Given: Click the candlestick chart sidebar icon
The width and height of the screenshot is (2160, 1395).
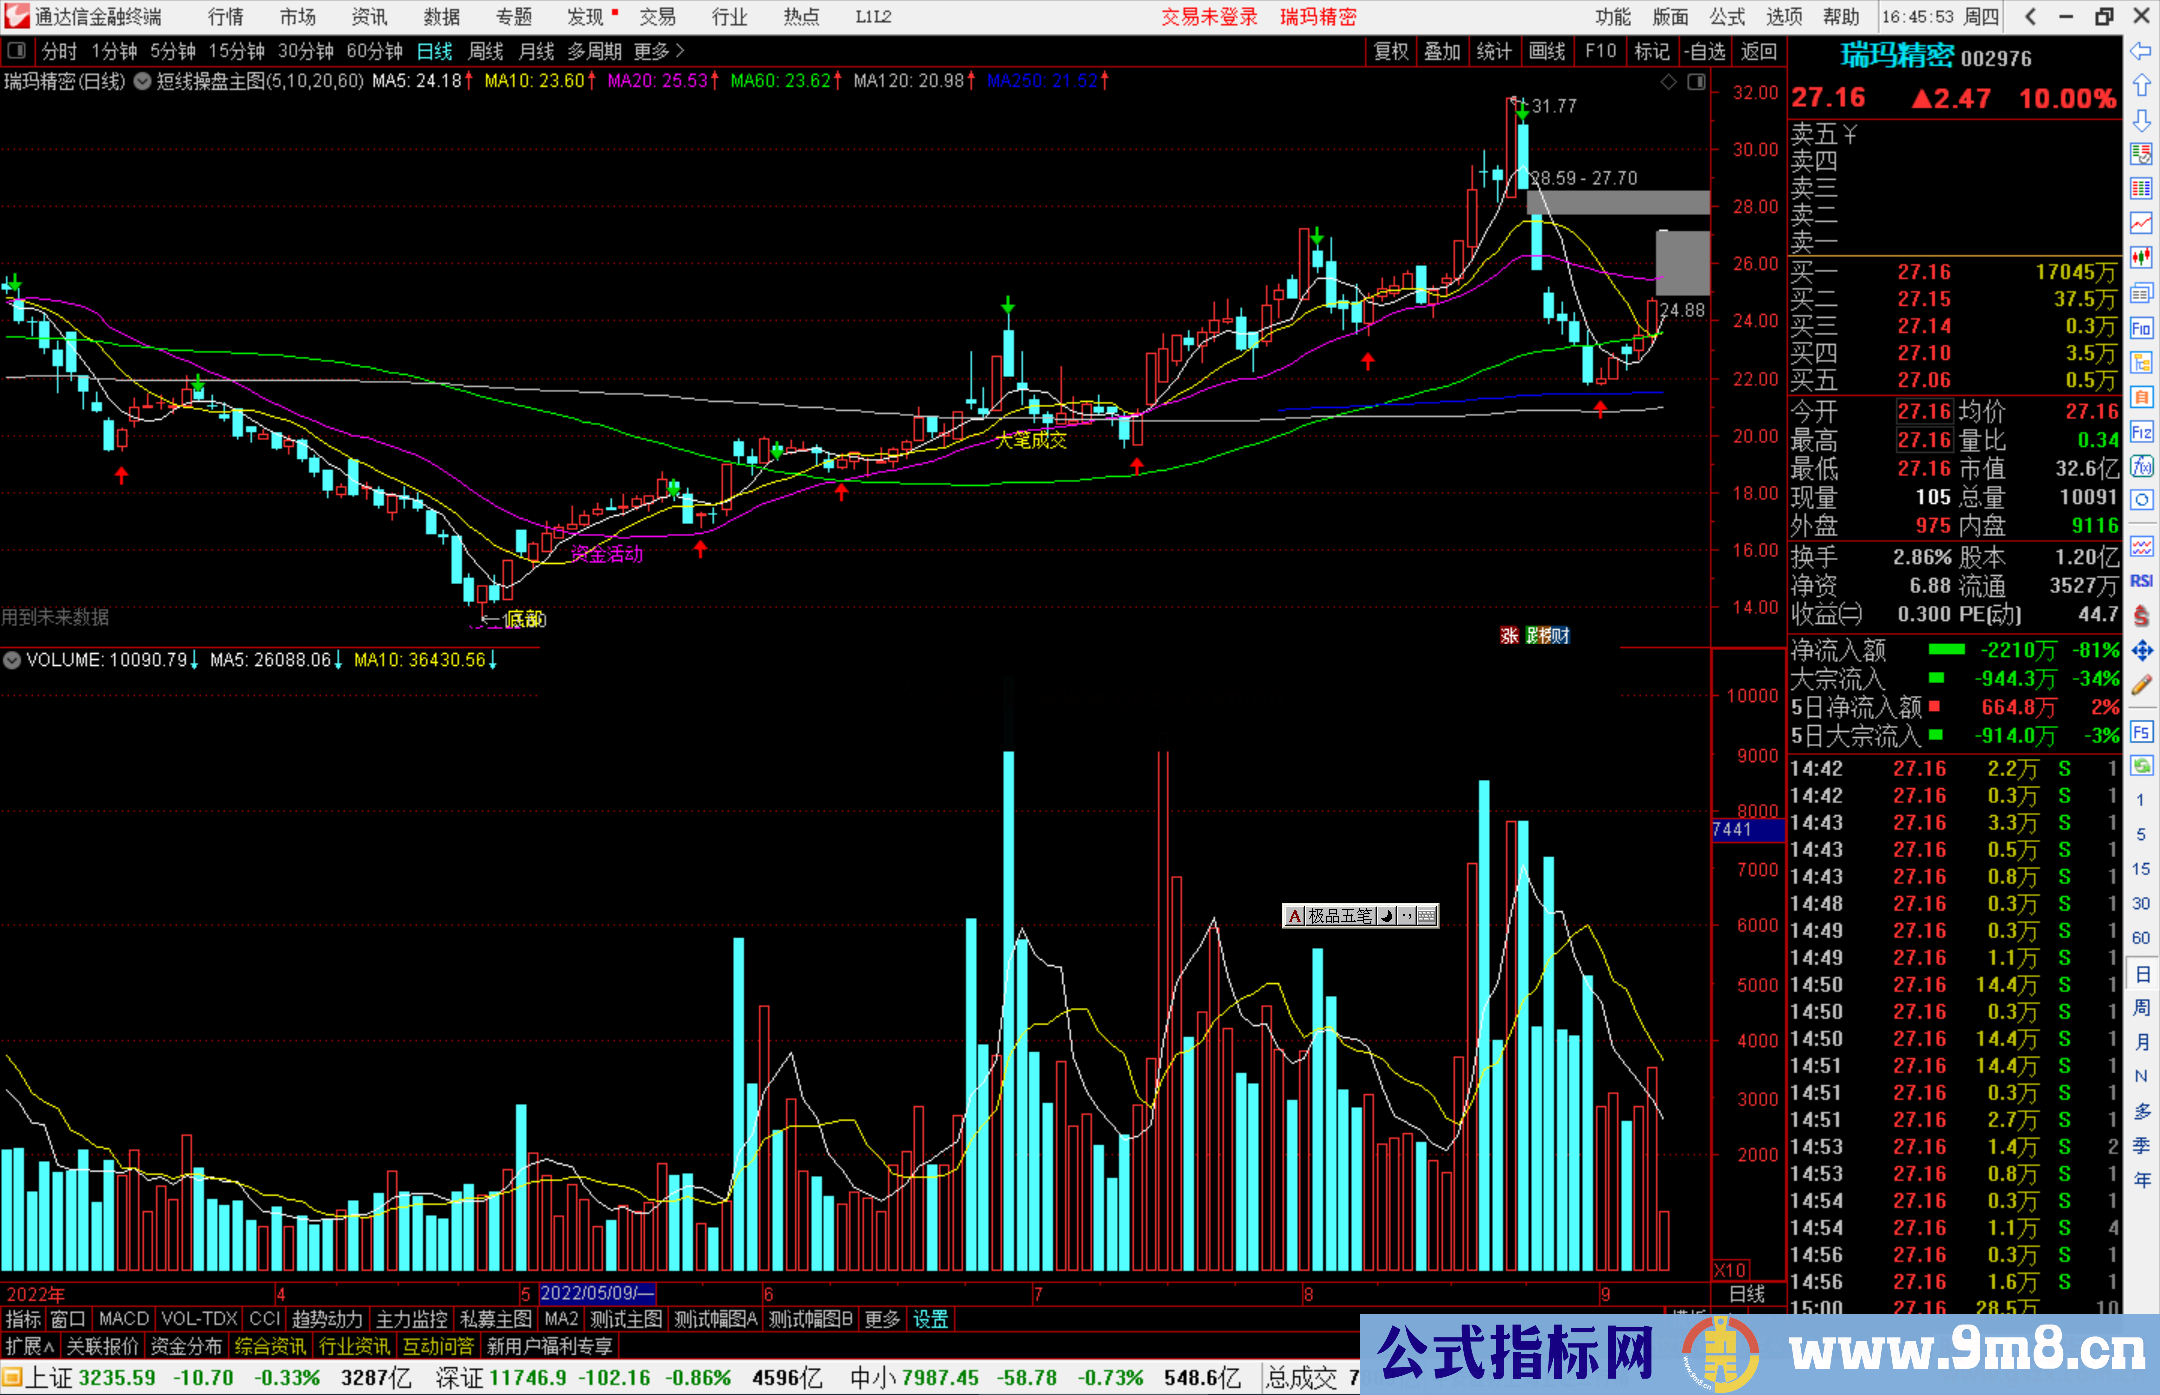Looking at the screenshot, I should [2141, 258].
